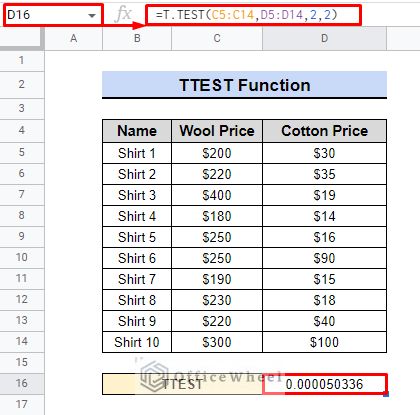Click the Name box showing D16
The image size is (420, 415).
(53, 15)
